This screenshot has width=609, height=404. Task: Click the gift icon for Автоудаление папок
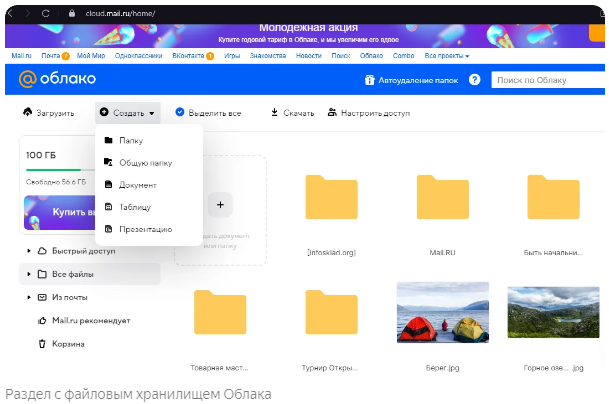[369, 80]
